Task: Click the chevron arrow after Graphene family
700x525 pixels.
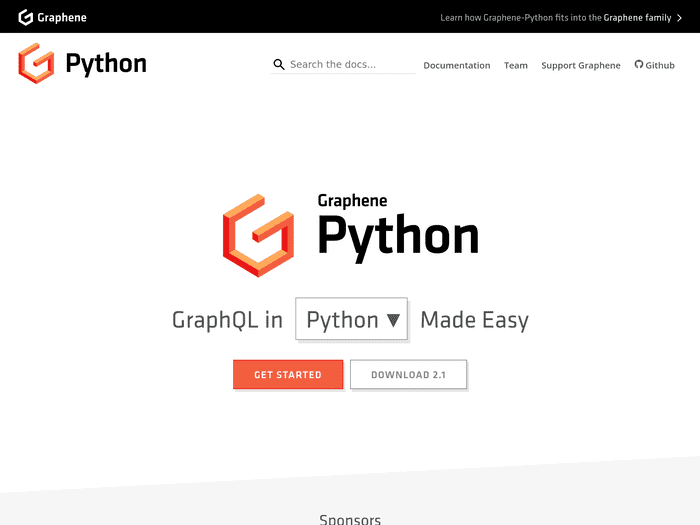Action: click(679, 18)
